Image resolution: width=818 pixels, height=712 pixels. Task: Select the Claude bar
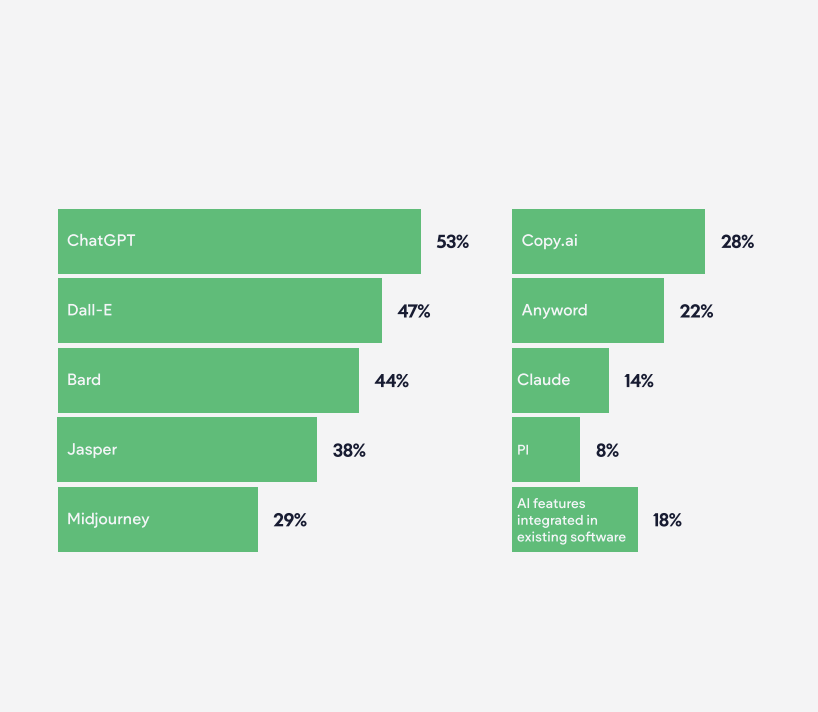pos(560,381)
